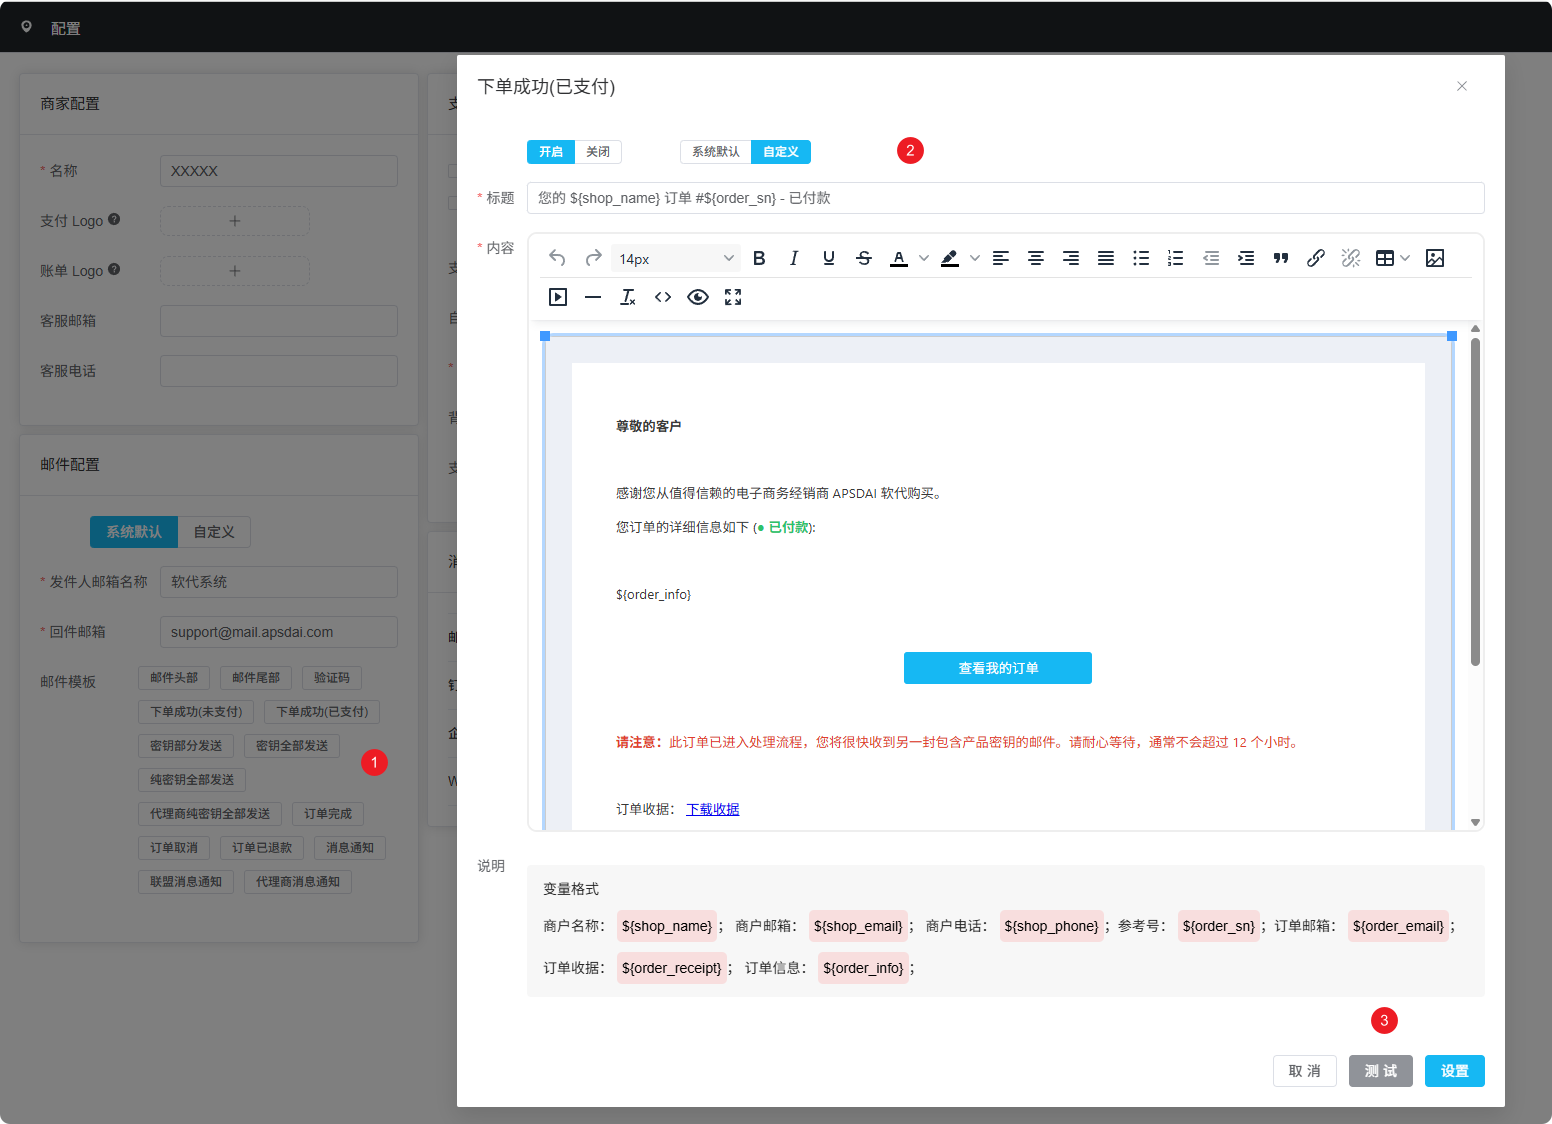The height and width of the screenshot is (1124, 1552).
Task: Open the table insert dropdown
Action: [1404, 258]
